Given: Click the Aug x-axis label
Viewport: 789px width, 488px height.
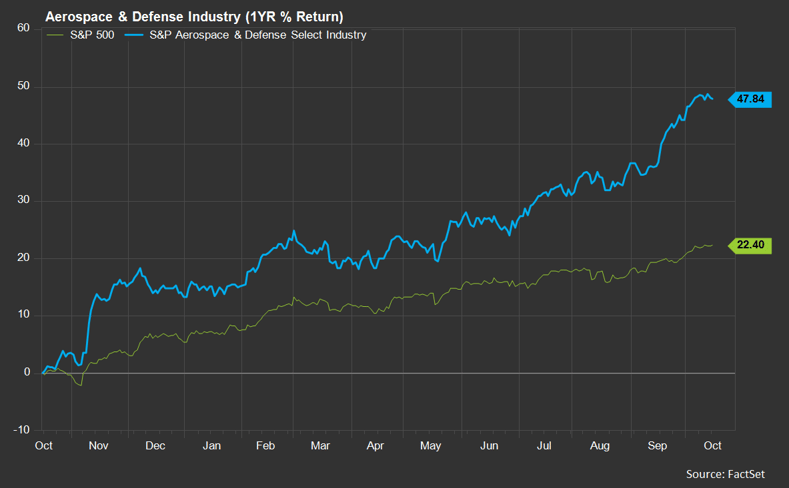Looking at the screenshot, I should 600,446.
